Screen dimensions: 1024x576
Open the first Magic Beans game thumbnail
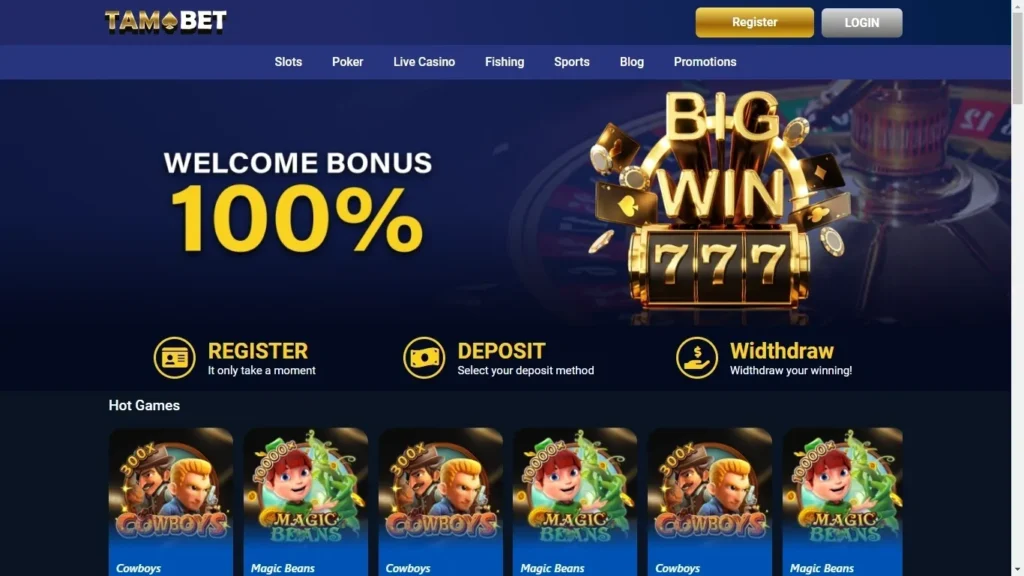306,502
